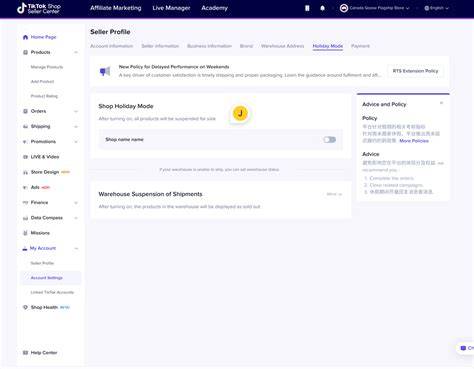
Task: Expand the Shipping menu chevron
Action: click(76, 127)
